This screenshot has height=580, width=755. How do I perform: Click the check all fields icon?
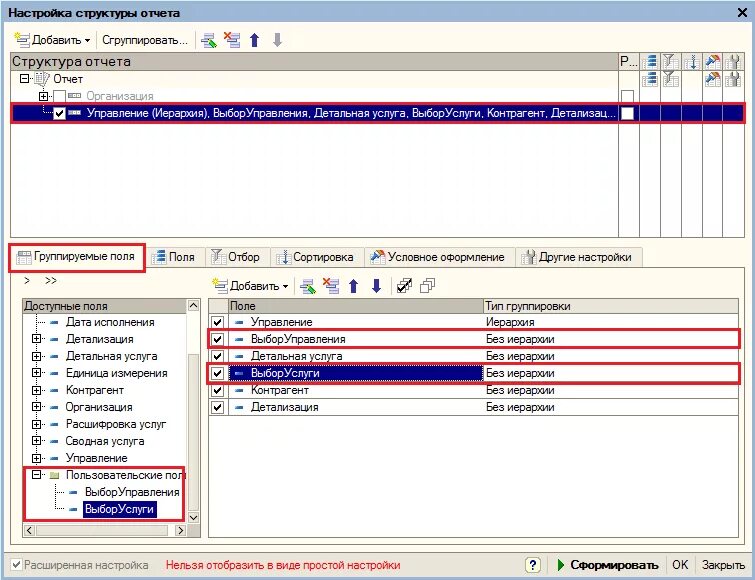click(x=404, y=286)
